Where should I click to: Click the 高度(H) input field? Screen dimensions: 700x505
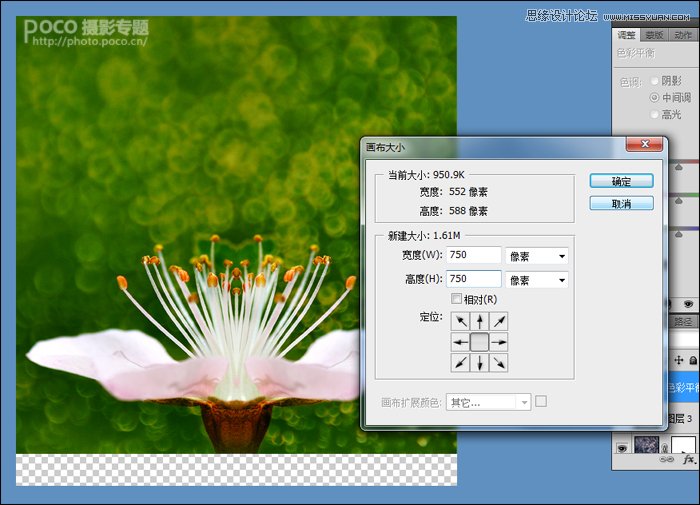click(474, 279)
